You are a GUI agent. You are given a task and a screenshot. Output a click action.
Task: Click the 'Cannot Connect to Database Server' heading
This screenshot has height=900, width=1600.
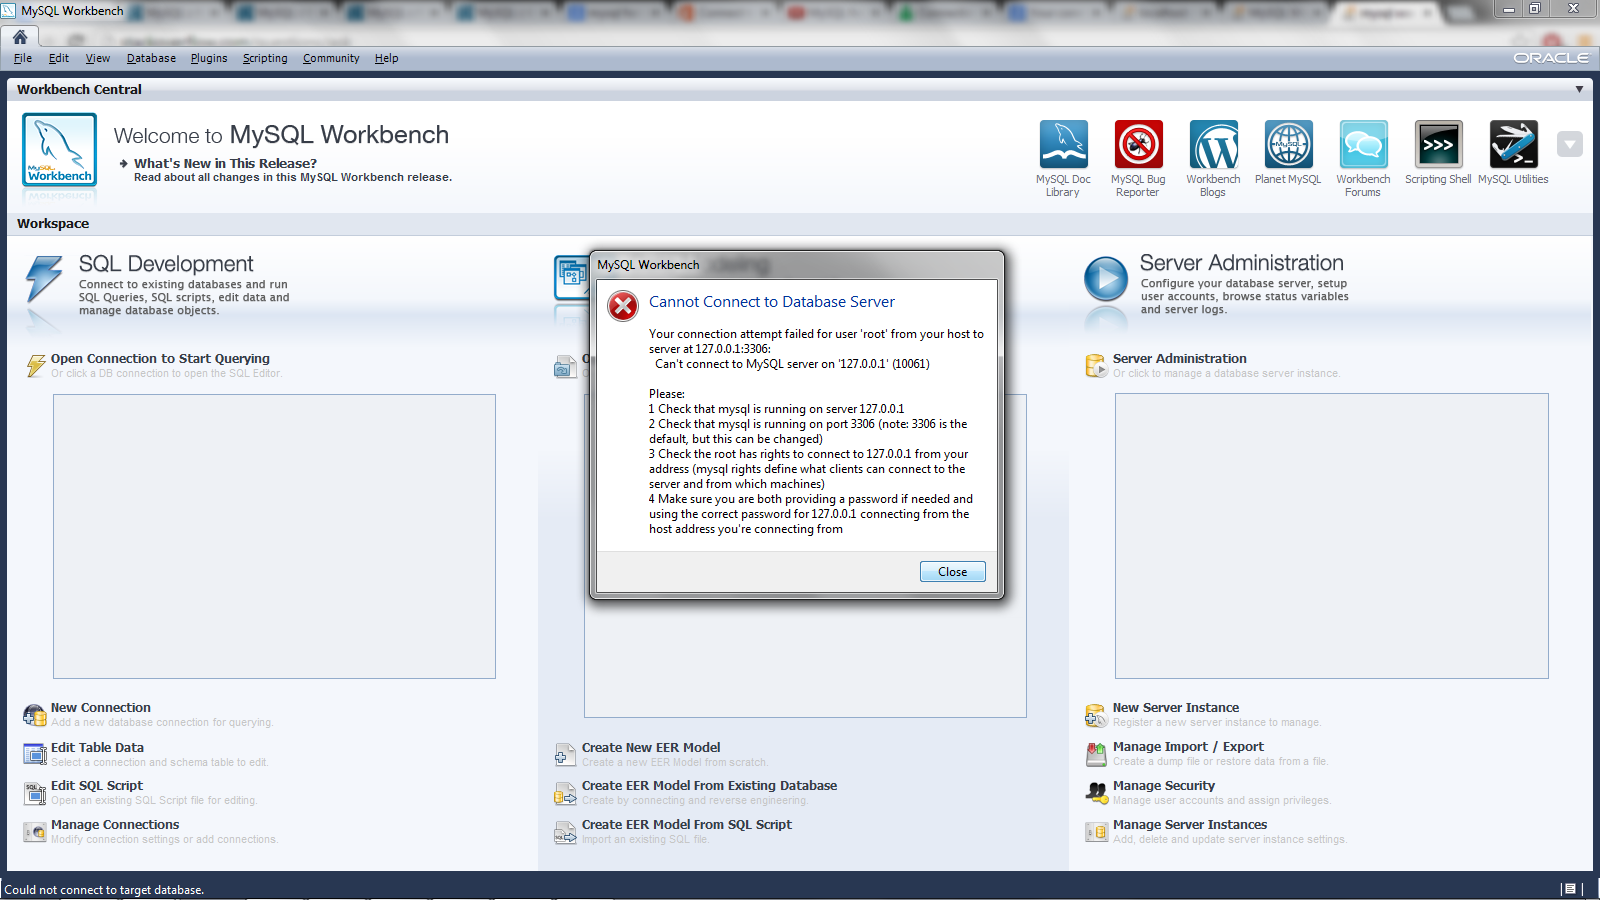[x=772, y=301]
